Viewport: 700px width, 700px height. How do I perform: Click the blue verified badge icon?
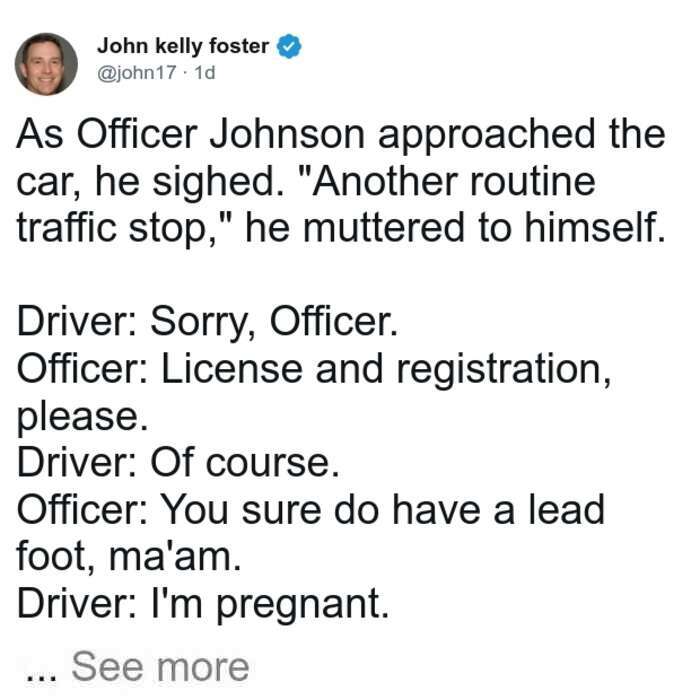289,46
